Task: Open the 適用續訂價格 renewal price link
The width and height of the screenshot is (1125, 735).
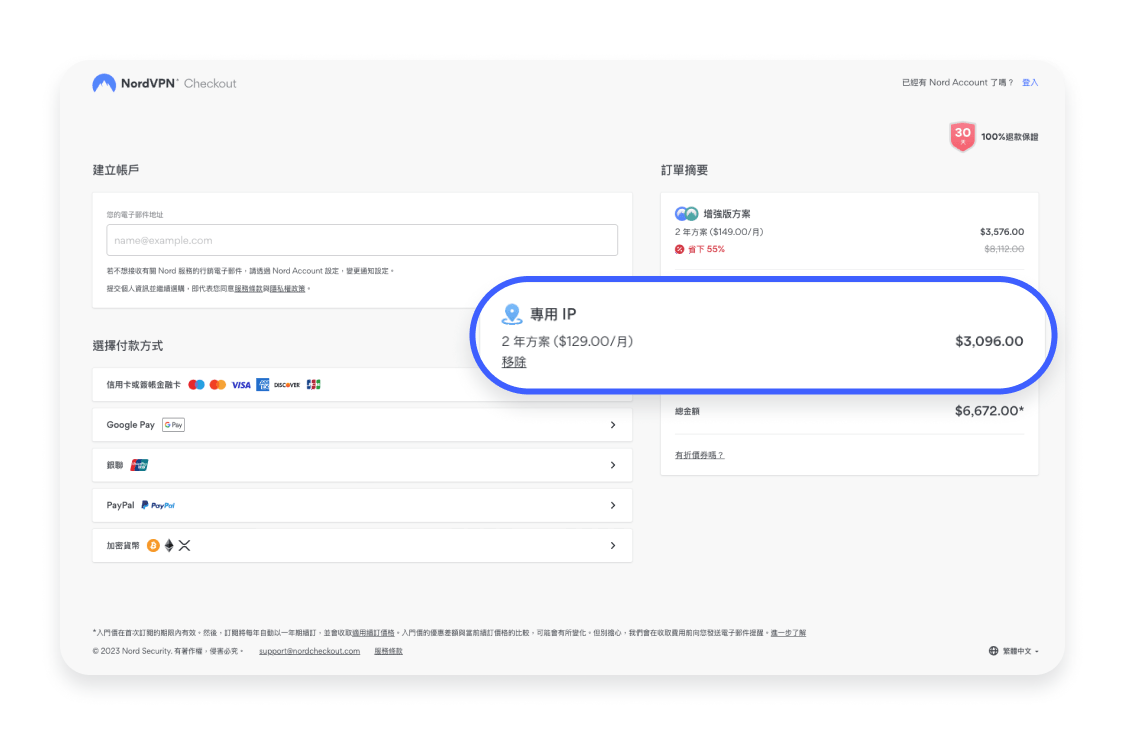Action: [373, 633]
